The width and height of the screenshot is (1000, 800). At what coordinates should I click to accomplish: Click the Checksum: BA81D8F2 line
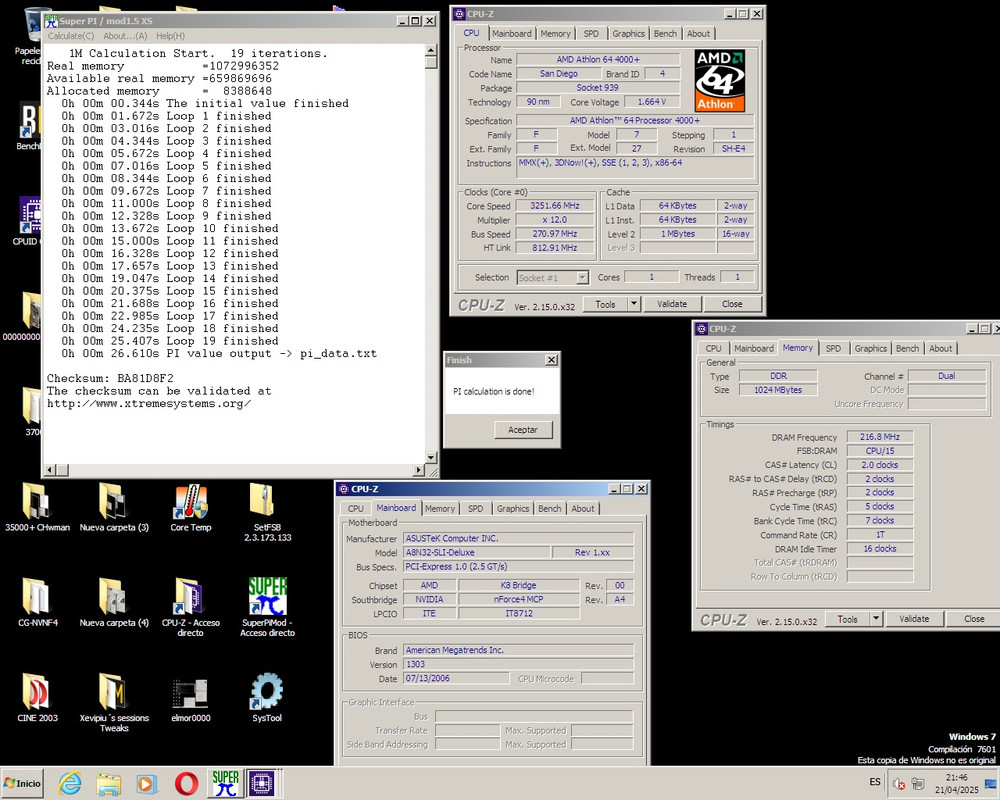pyautogui.click(x=110, y=378)
